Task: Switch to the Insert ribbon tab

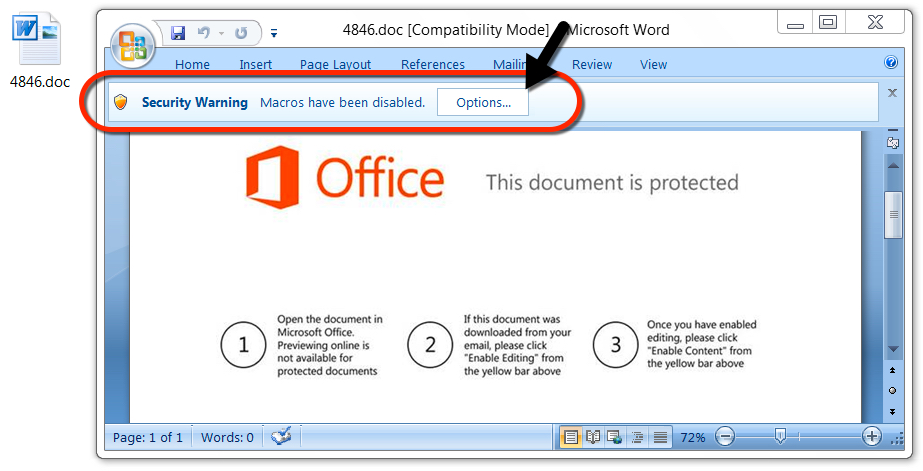Action: tap(255, 65)
